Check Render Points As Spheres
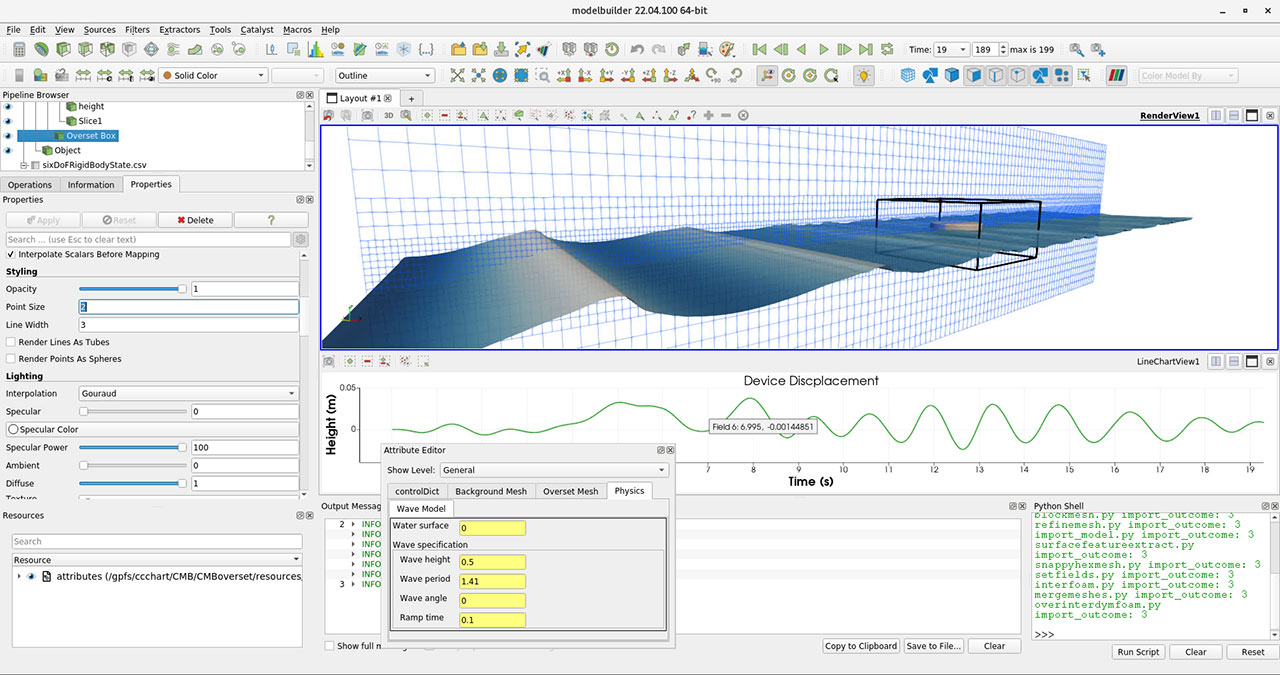This screenshot has height=675, width=1280. [12, 358]
